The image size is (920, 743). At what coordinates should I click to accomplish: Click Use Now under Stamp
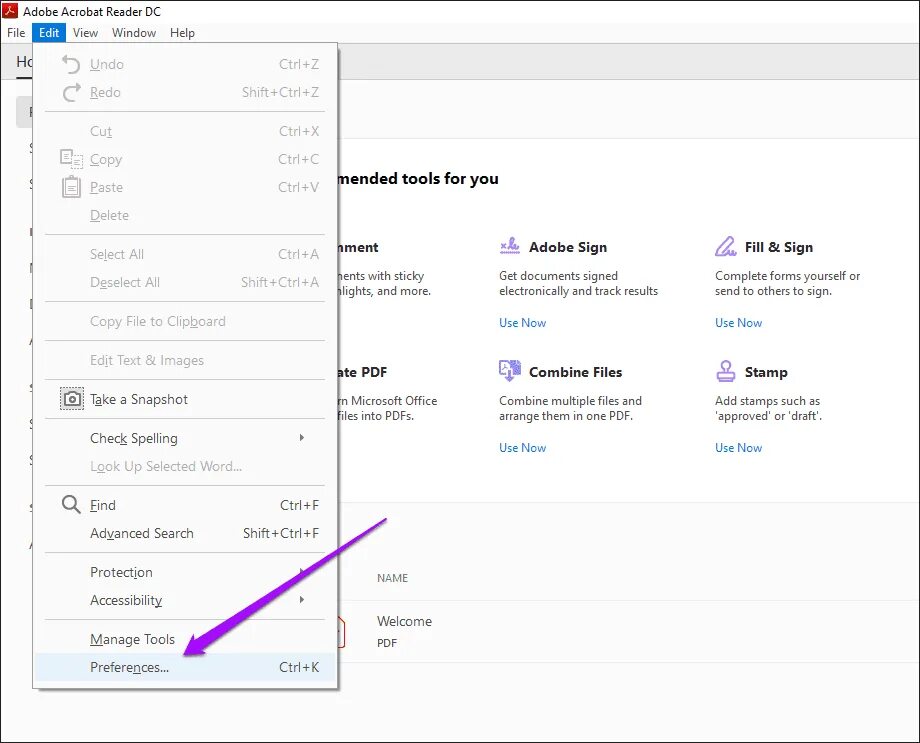point(738,448)
